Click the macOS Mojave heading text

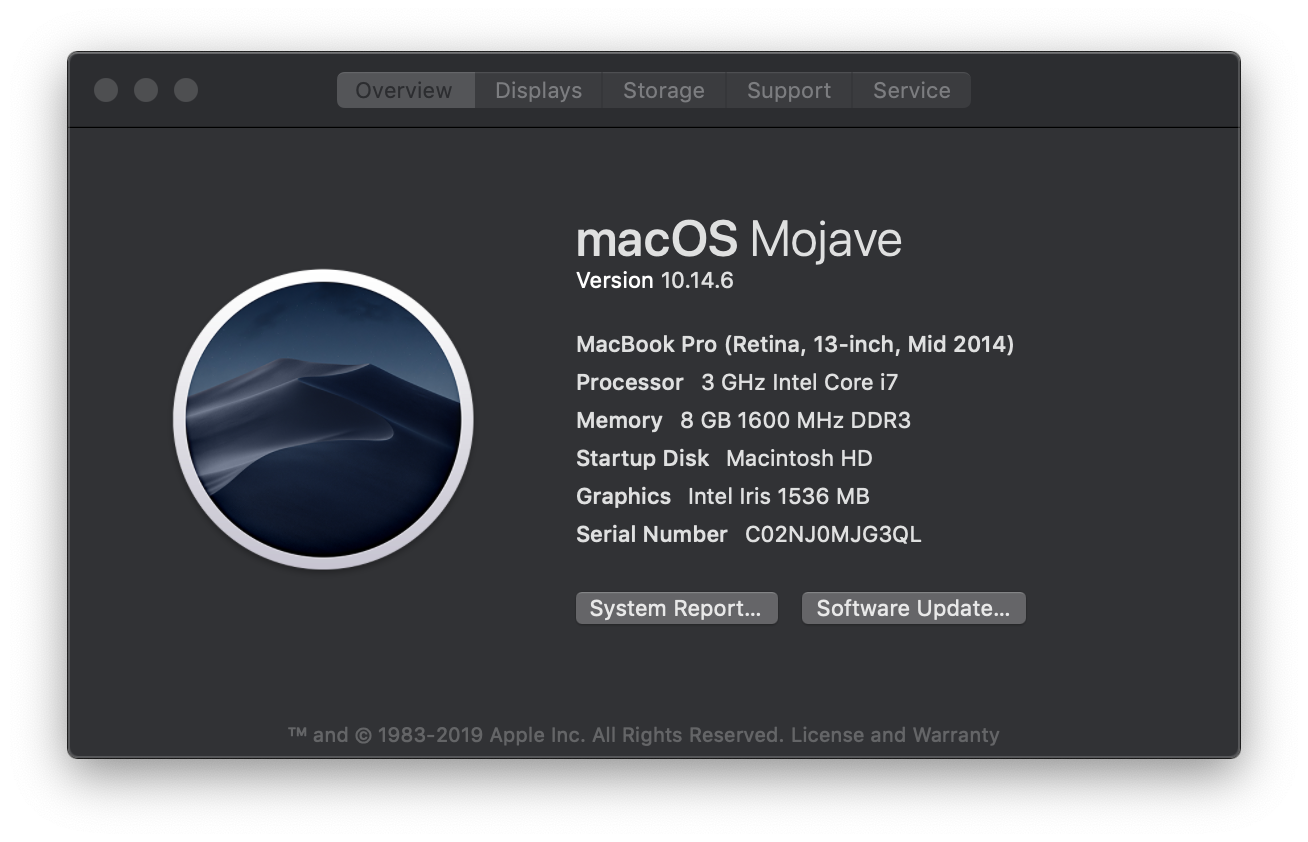738,240
